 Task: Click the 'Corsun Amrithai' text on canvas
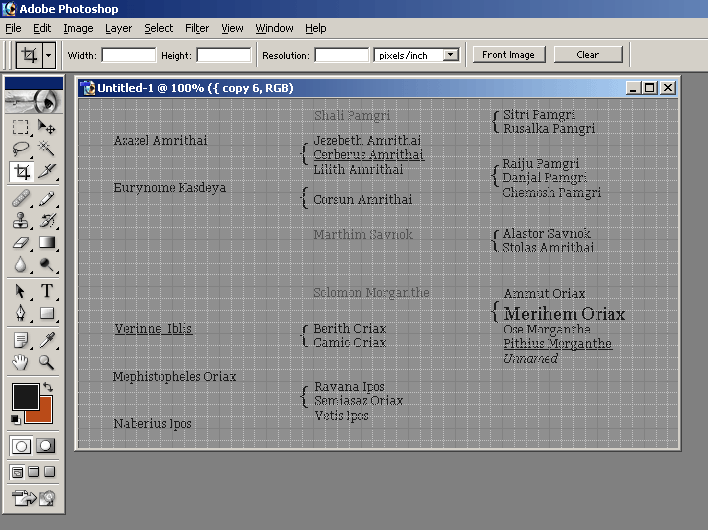pyautogui.click(x=363, y=199)
